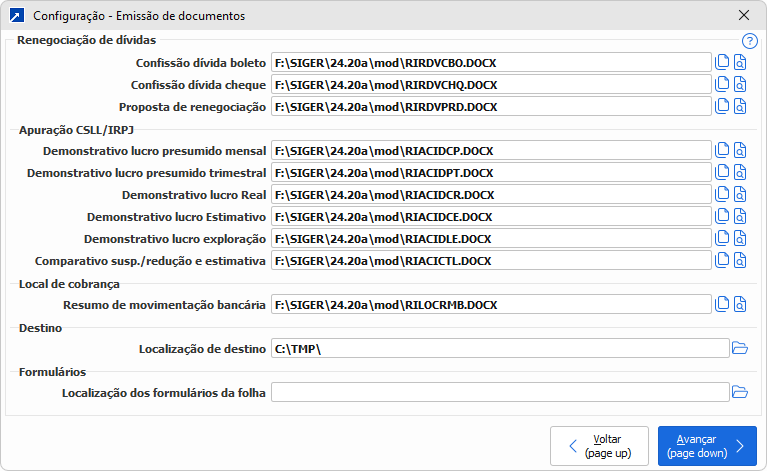Click copy icon for Confissão dívida boleto
767x471 pixels.
pyautogui.click(x=722, y=63)
